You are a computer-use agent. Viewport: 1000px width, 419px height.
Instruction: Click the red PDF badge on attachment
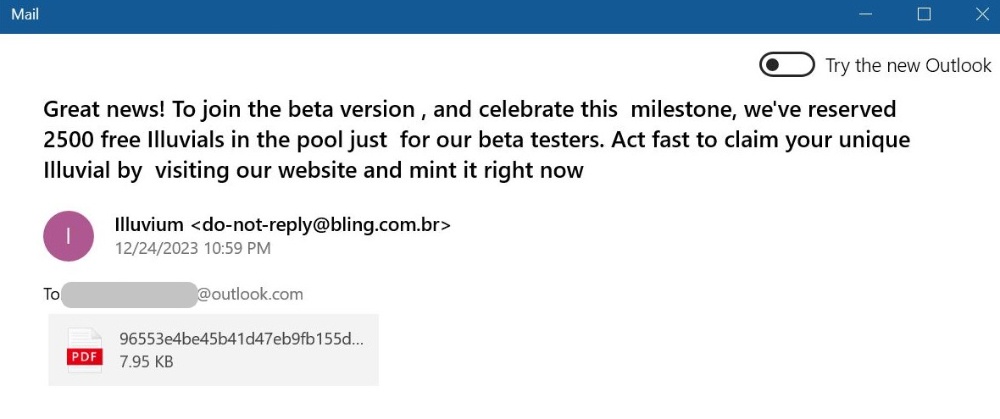click(84, 358)
